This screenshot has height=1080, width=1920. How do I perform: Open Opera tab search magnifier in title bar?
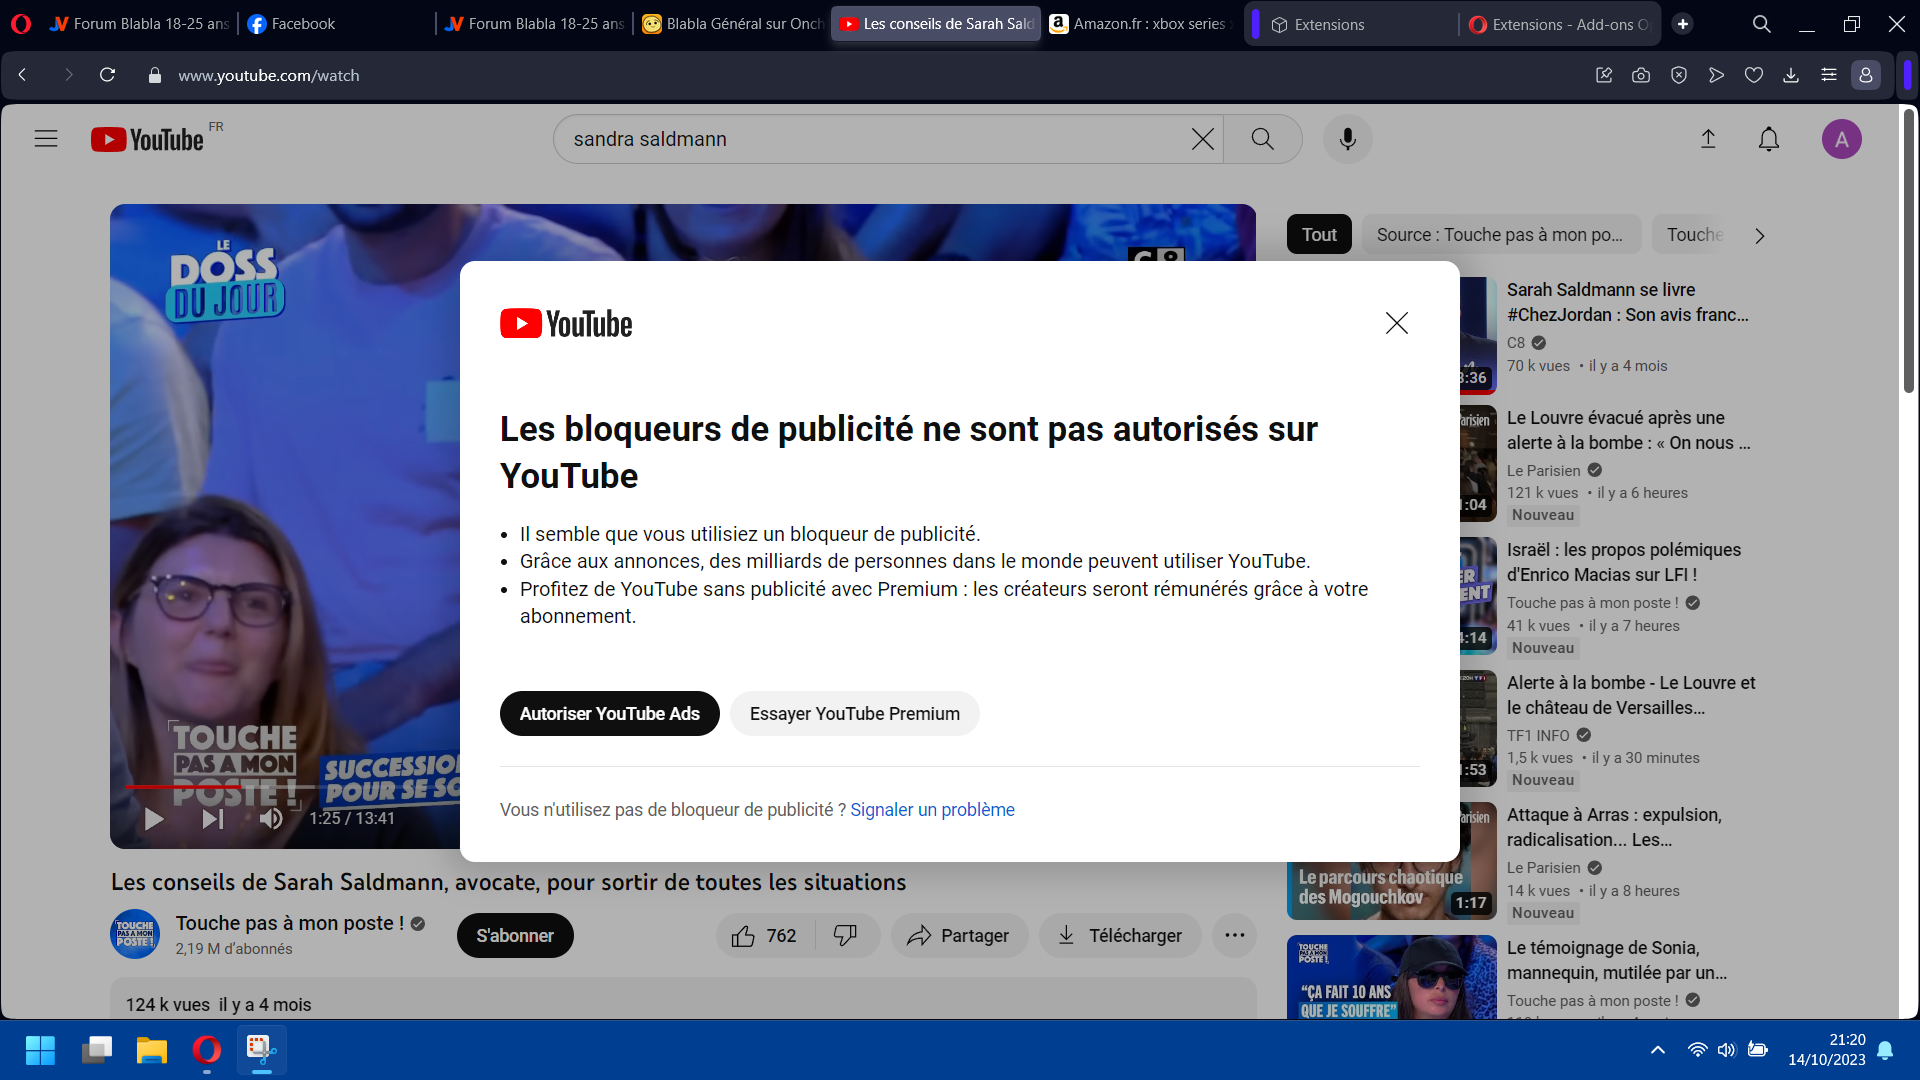[x=1762, y=24]
